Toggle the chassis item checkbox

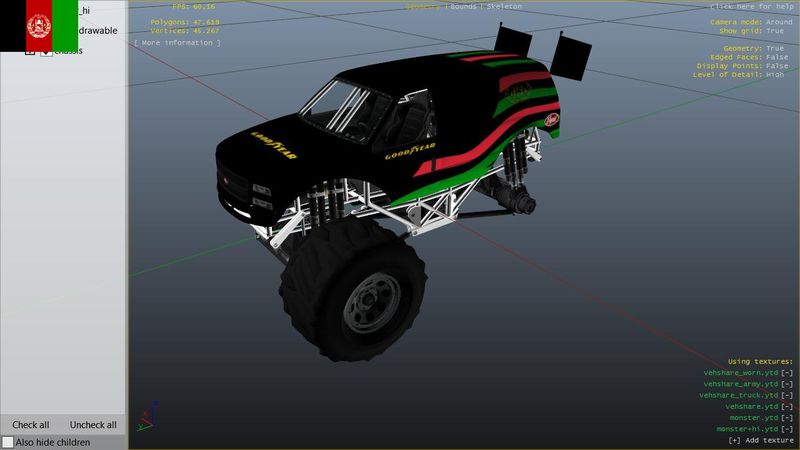point(46,52)
